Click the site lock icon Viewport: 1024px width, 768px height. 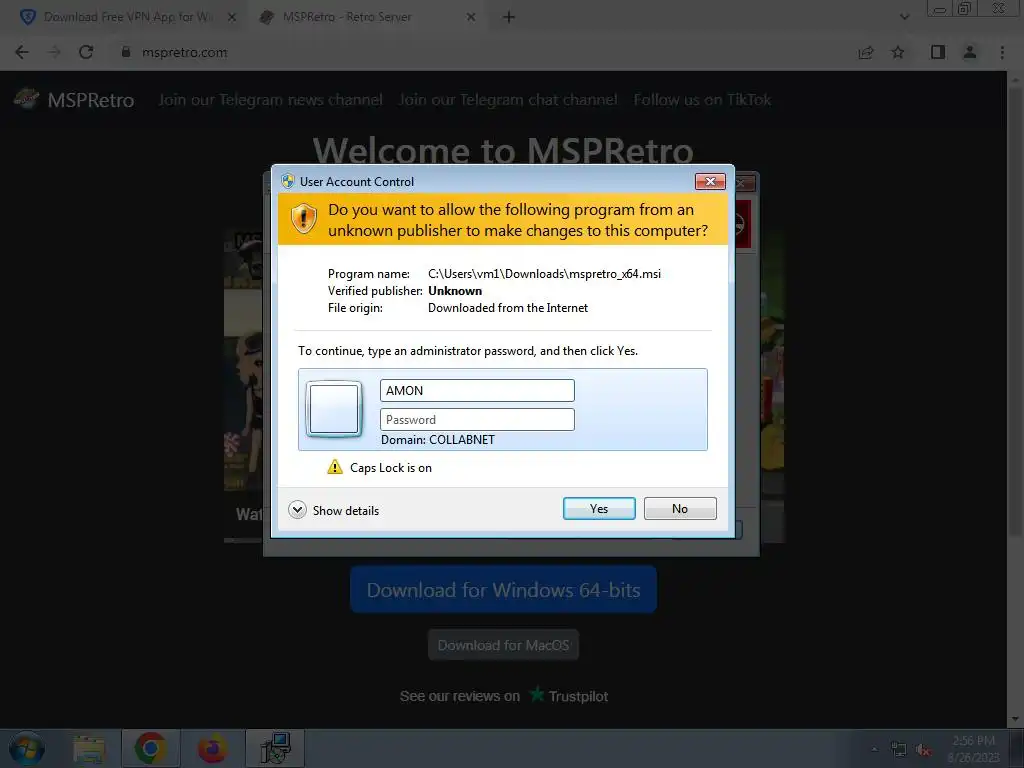[126, 52]
